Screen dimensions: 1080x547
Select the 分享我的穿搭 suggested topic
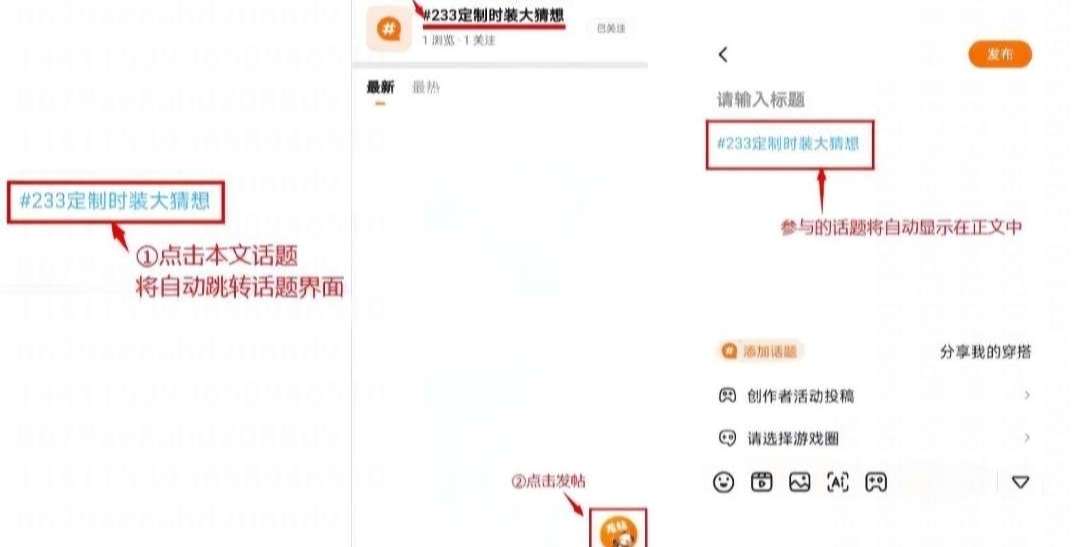coord(986,352)
